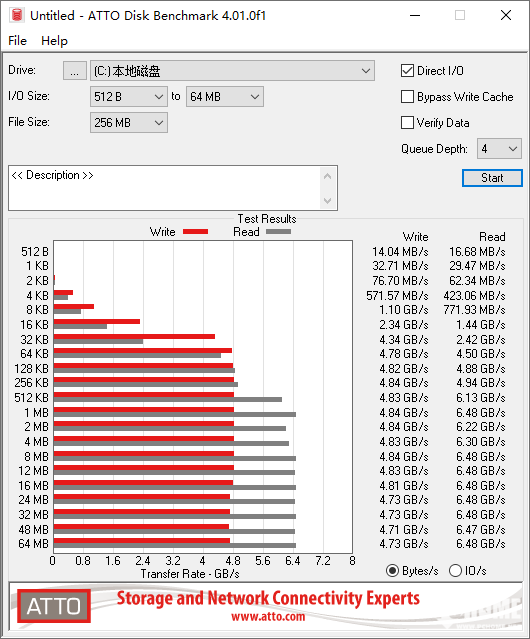Screen dimensions: 530x639
Task: Open the drive browse button with ellipsis
Action: tap(75, 71)
